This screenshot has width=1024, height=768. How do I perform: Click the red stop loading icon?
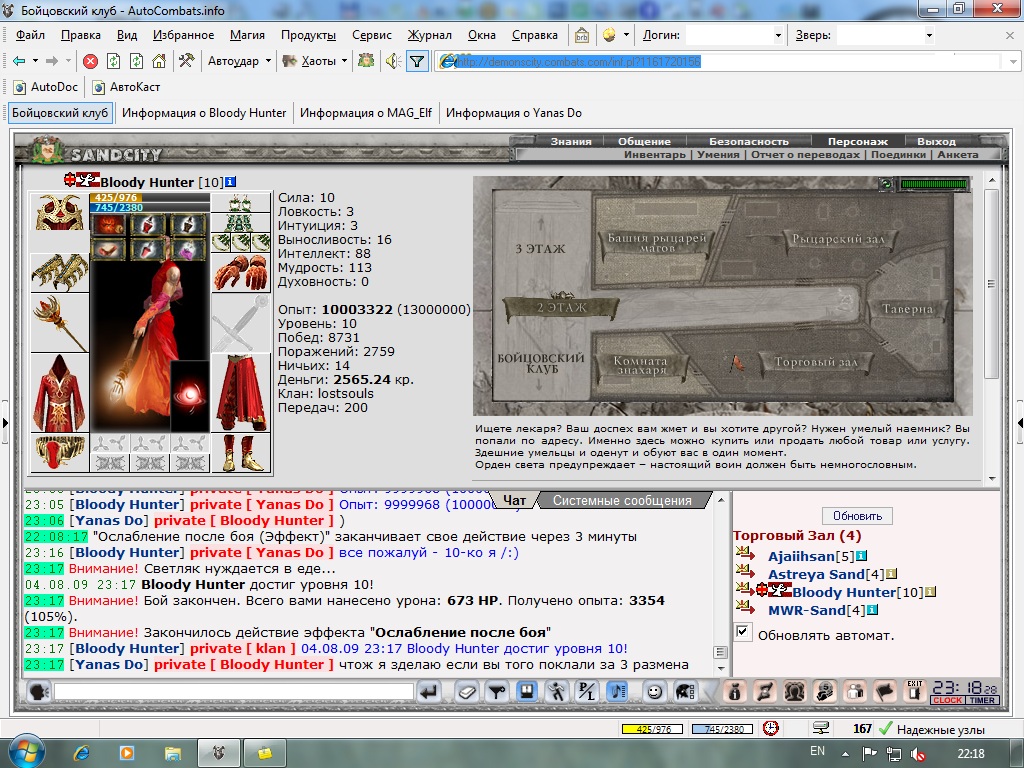90,61
